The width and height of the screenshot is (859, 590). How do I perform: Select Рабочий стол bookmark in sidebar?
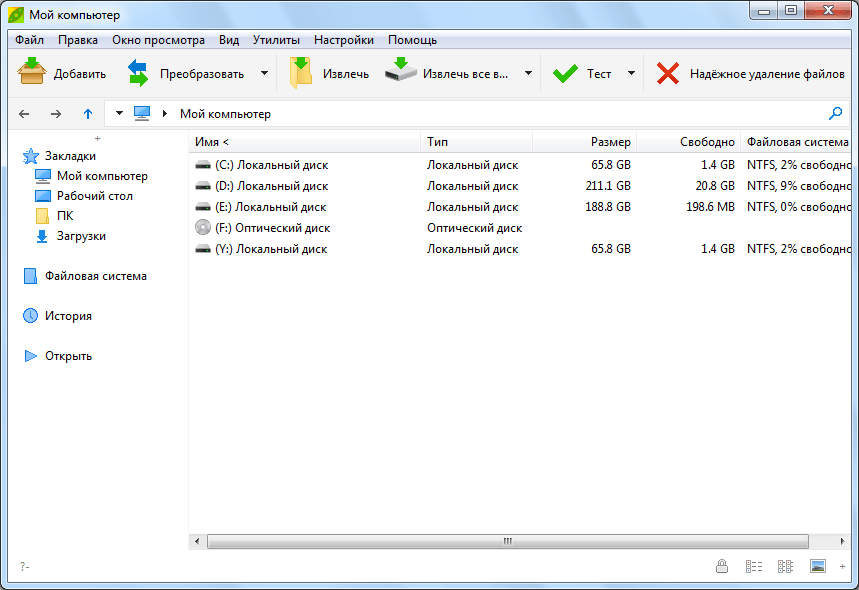pos(94,196)
